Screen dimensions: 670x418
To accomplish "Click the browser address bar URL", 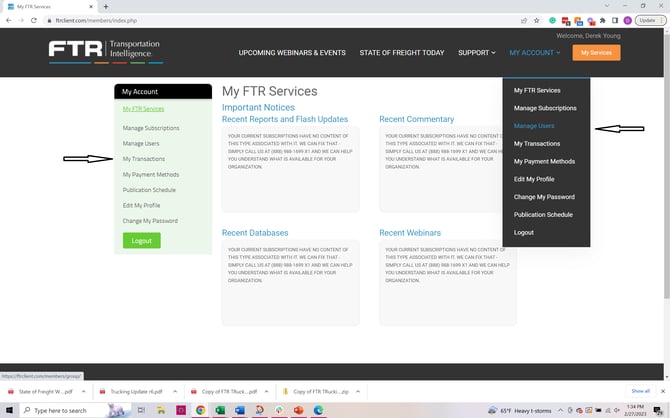I will tap(96, 21).
